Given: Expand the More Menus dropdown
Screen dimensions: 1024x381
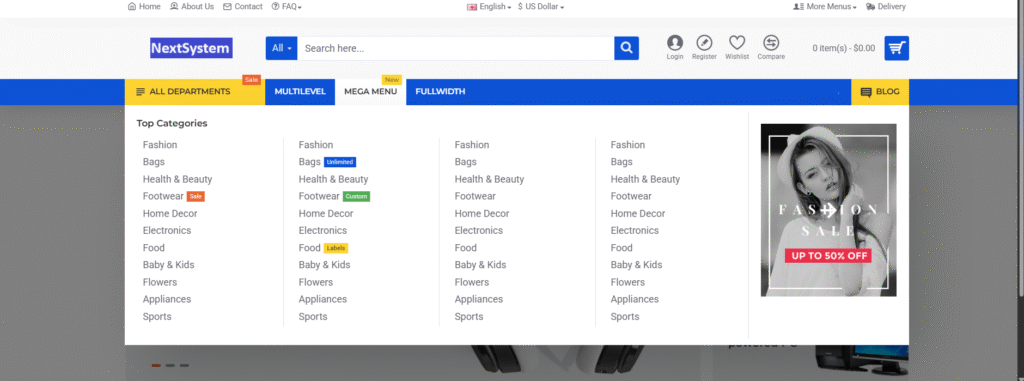Looking at the screenshot, I should pos(825,7).
